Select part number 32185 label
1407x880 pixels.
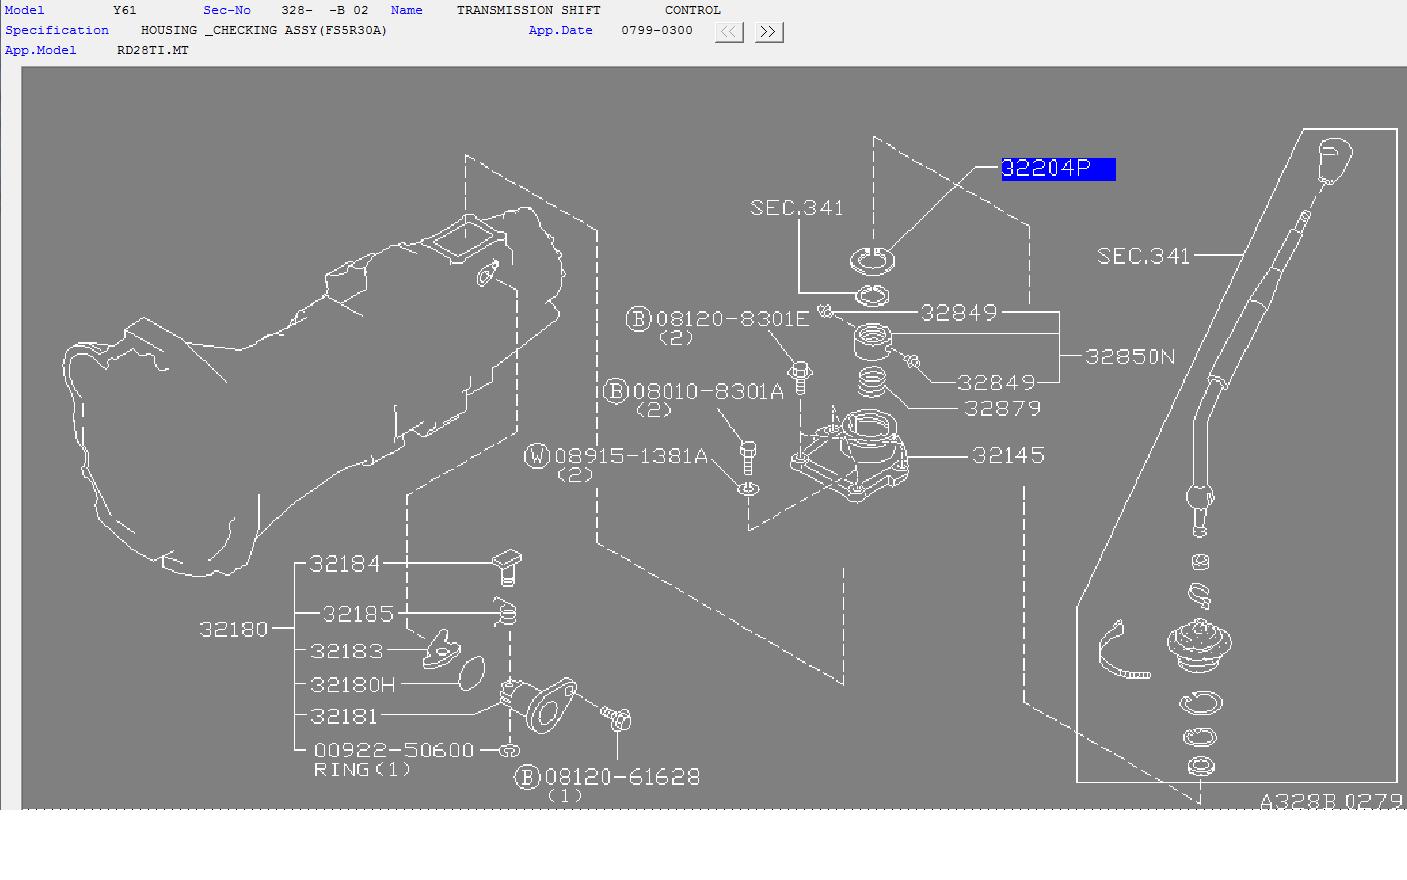(x=358, y=614)
